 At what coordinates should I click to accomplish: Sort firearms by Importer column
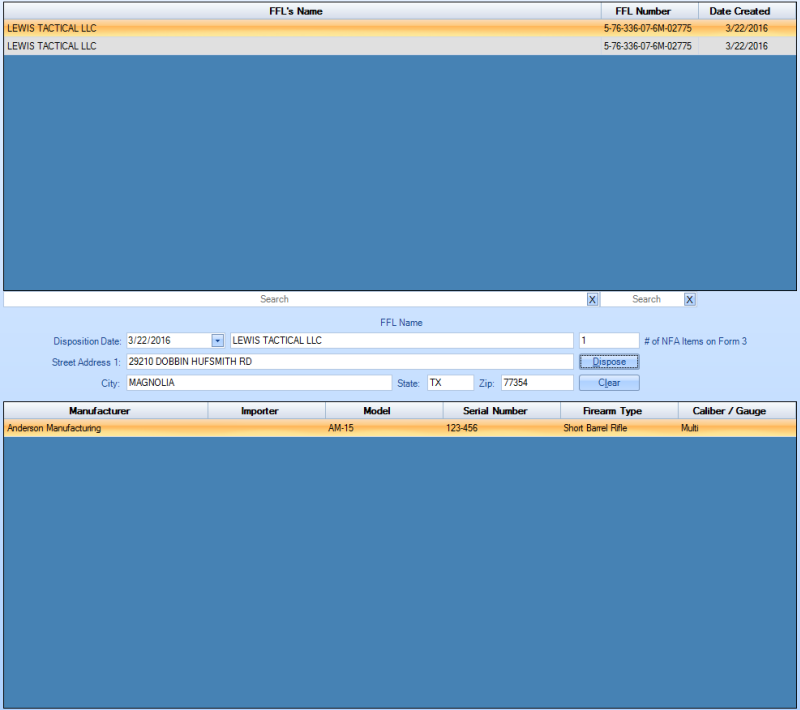click(266, 411)
